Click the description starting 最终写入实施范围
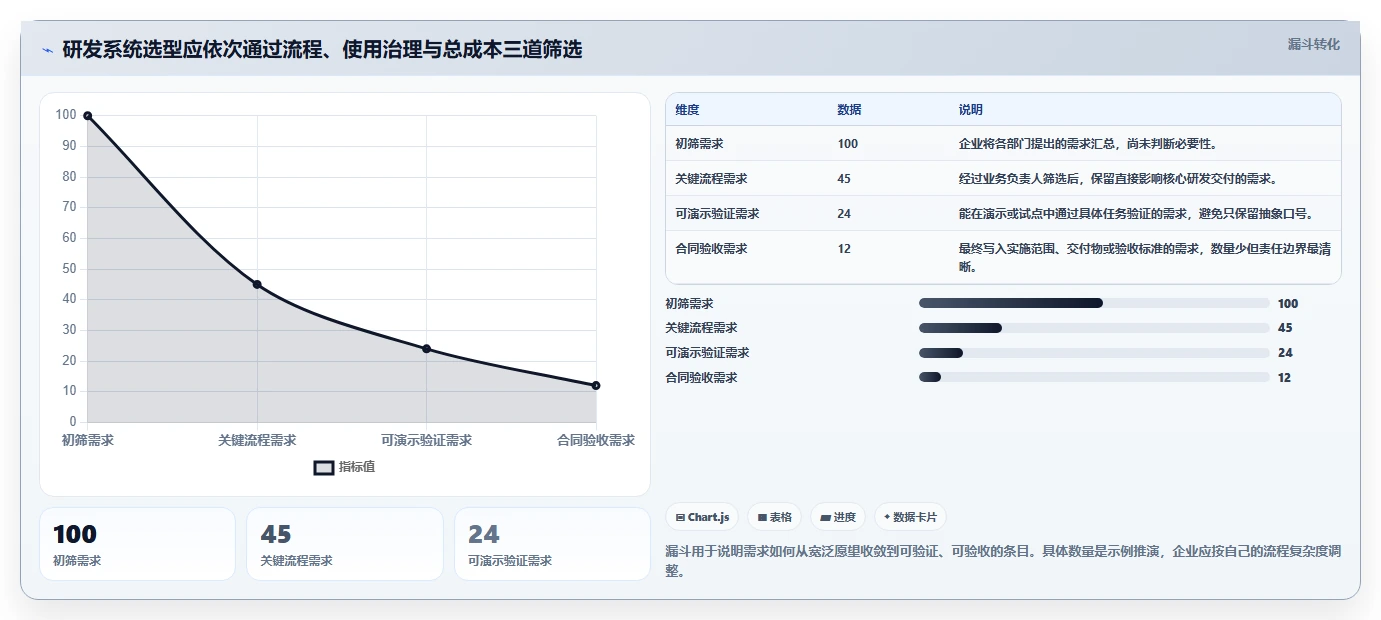Viewport: 1381px width, 620px height. pyautogui.click(x=1143, y=258)
